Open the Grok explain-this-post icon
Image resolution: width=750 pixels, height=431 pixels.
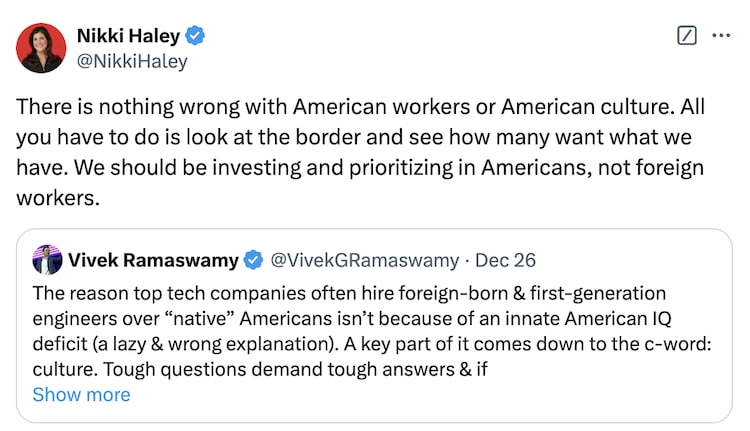tap(686, 36)
